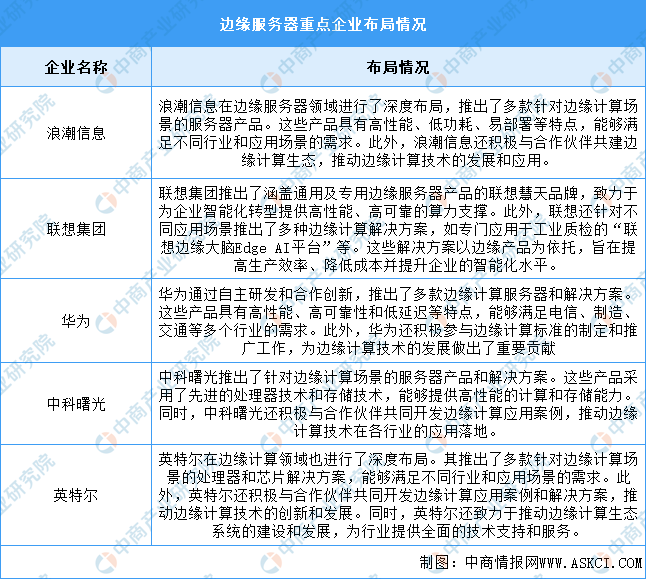Select the 浪潮信息 layout description text
646x579 pixels.
point(398,133)
